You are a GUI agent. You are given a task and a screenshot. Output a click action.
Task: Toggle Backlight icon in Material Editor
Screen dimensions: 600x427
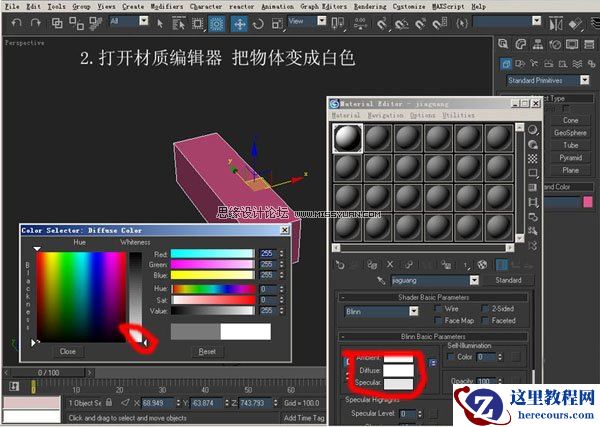533,144
